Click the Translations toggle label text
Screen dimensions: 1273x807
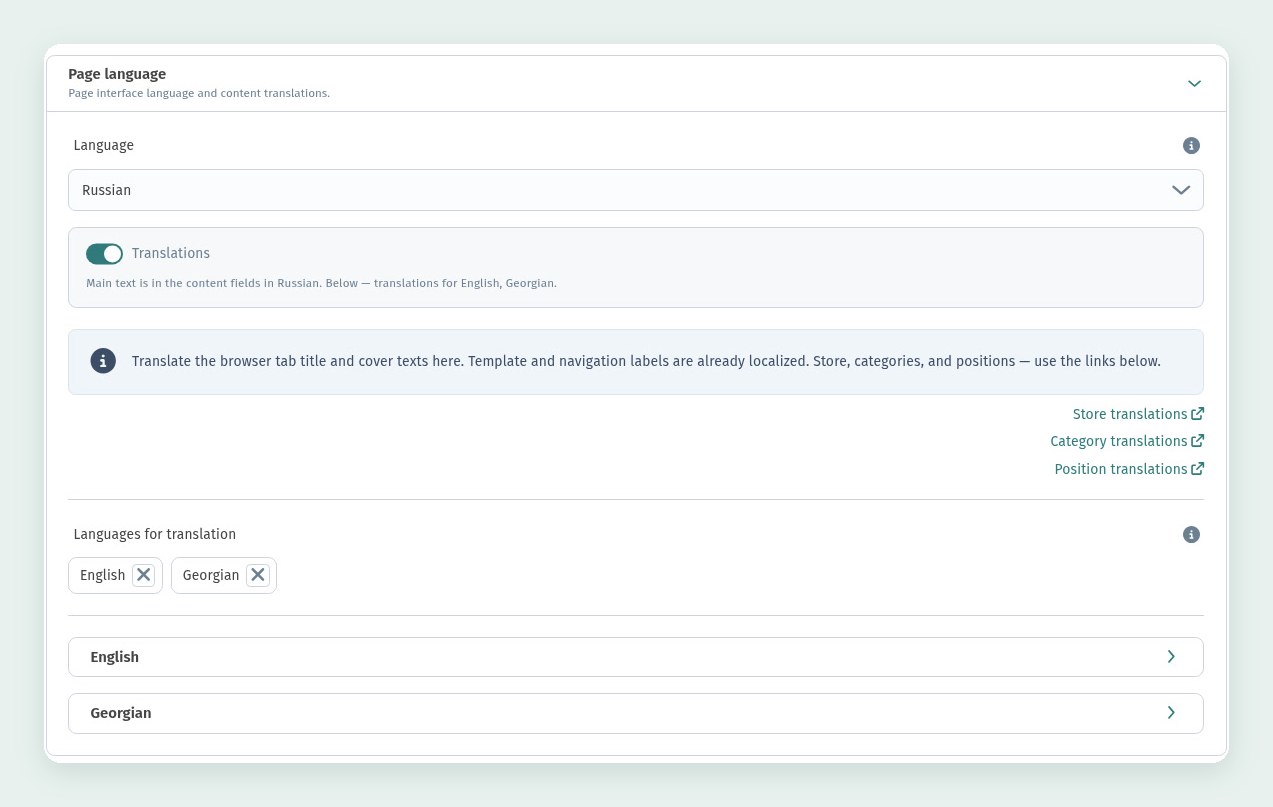171,254
